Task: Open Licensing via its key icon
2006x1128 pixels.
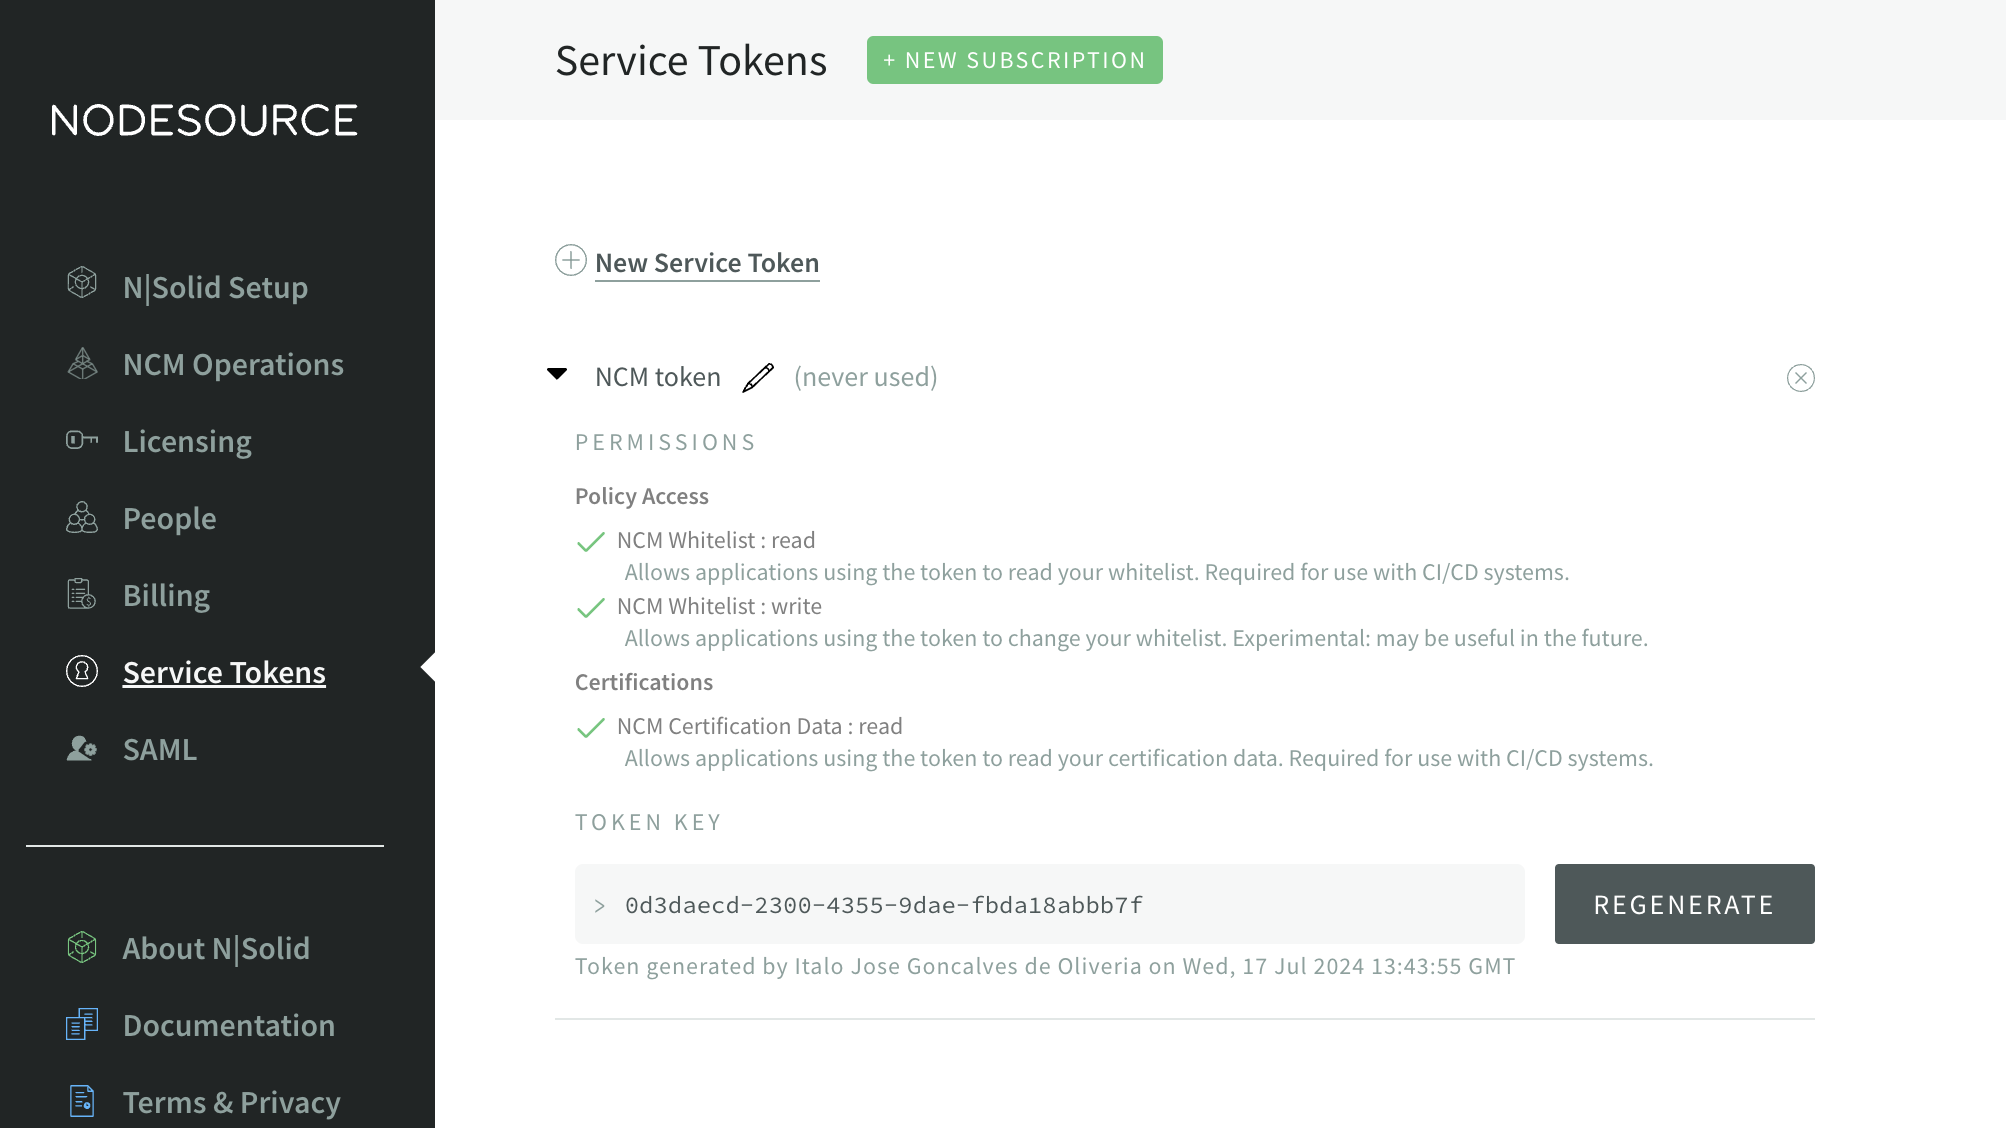Action: tap(81, 439)
